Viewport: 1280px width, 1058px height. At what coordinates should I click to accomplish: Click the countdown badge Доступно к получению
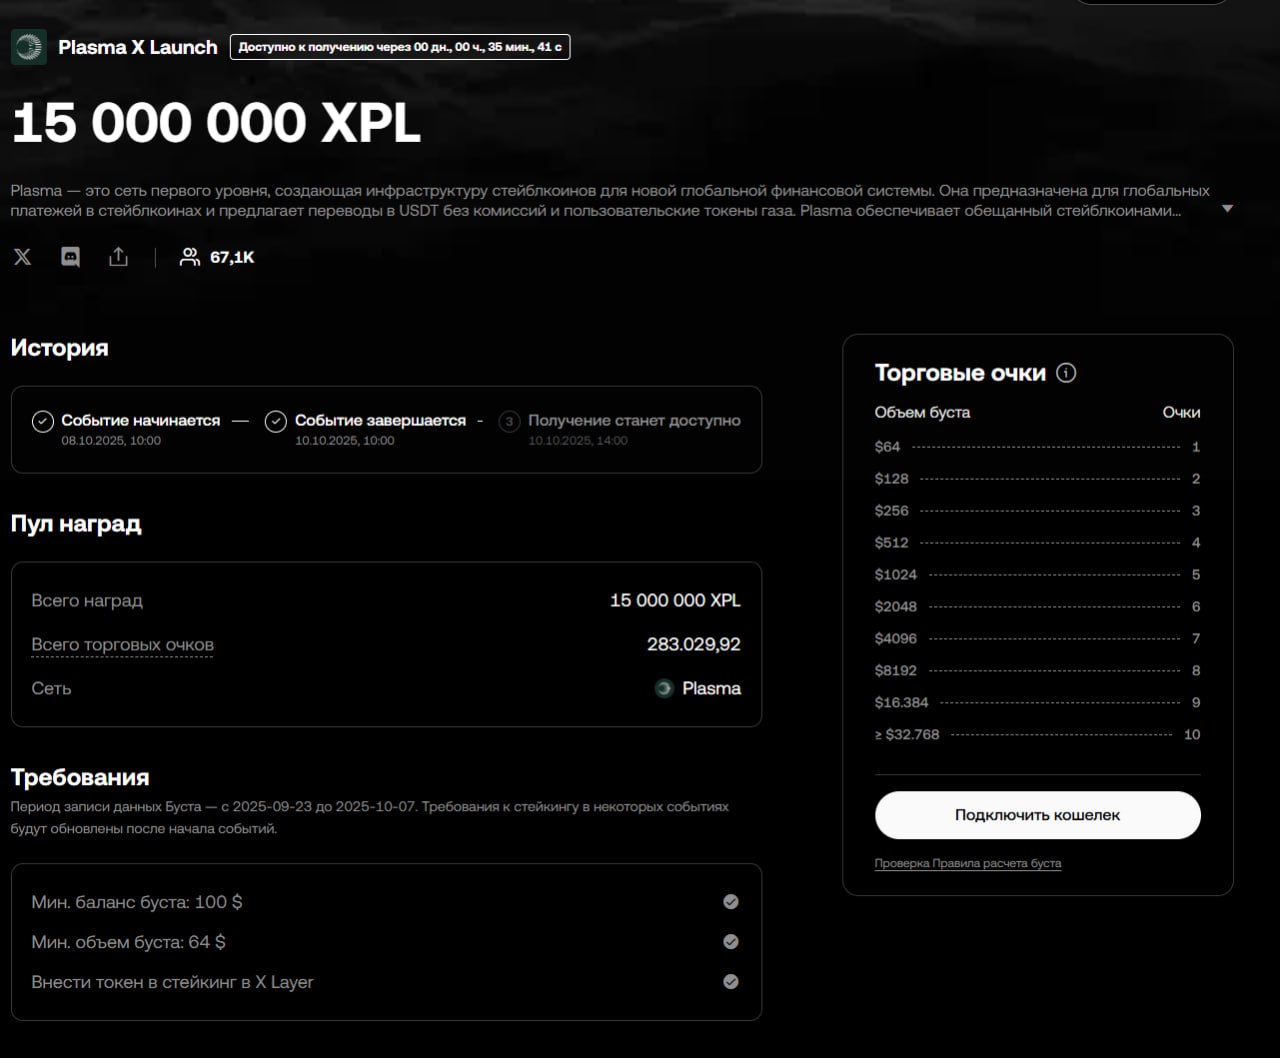coord(400,47)
